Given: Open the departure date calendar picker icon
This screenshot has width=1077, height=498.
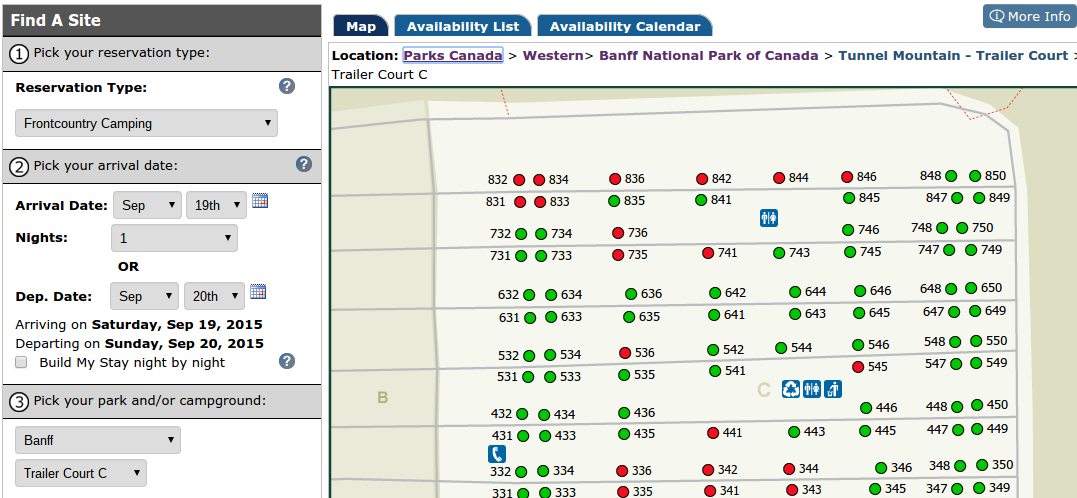Looking at the screenshot, I should pyautogui.click(x=258, y=292).
